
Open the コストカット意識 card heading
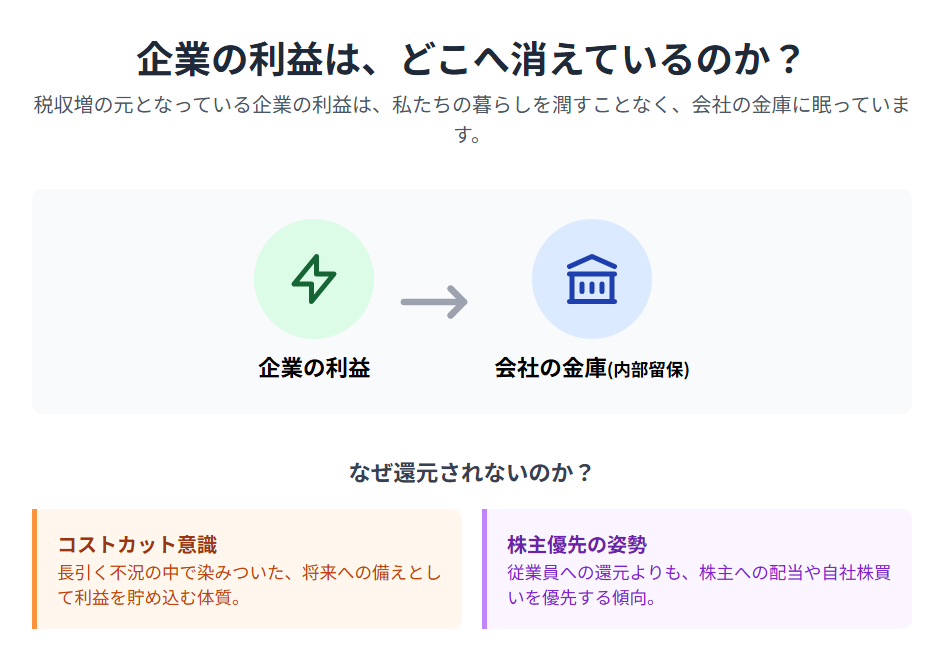coord(137,545)
